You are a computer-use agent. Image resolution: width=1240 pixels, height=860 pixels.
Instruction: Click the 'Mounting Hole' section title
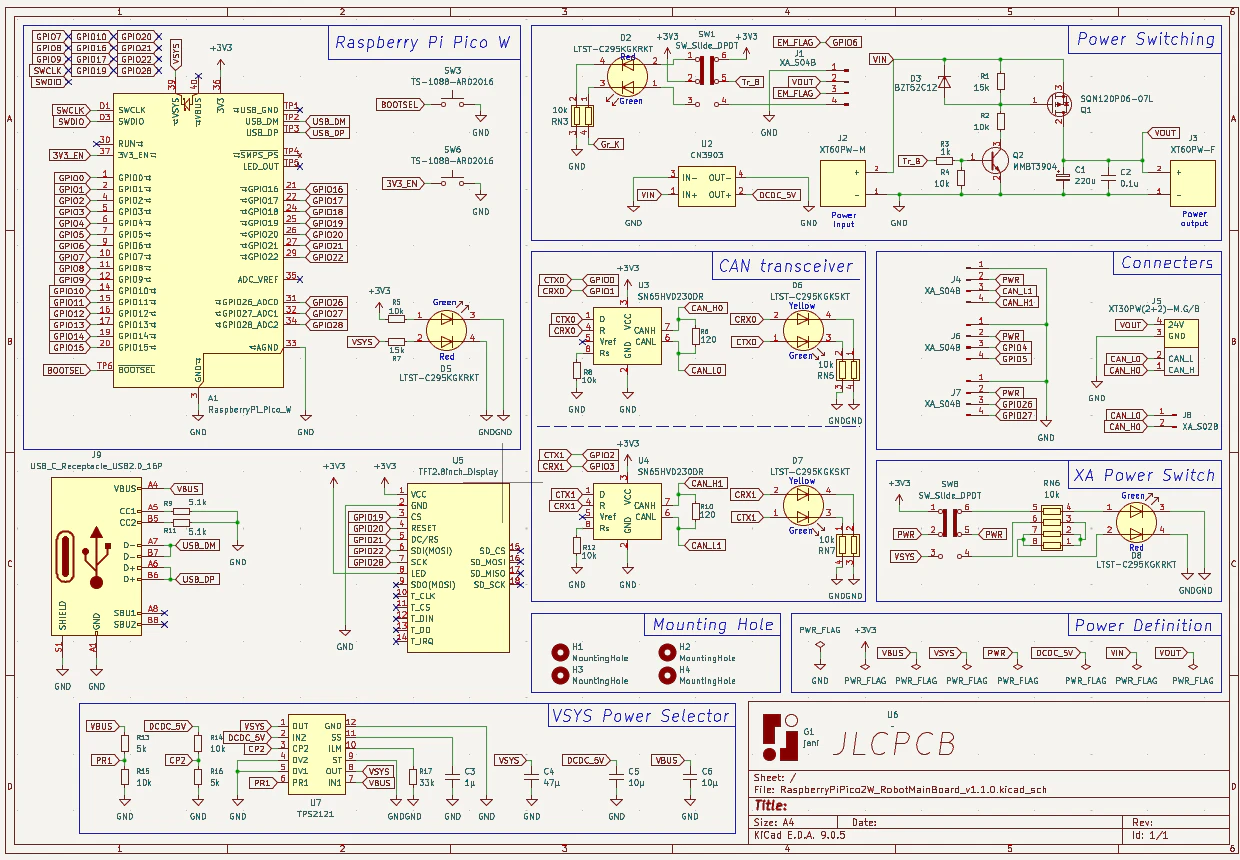[x=713, y=625]
